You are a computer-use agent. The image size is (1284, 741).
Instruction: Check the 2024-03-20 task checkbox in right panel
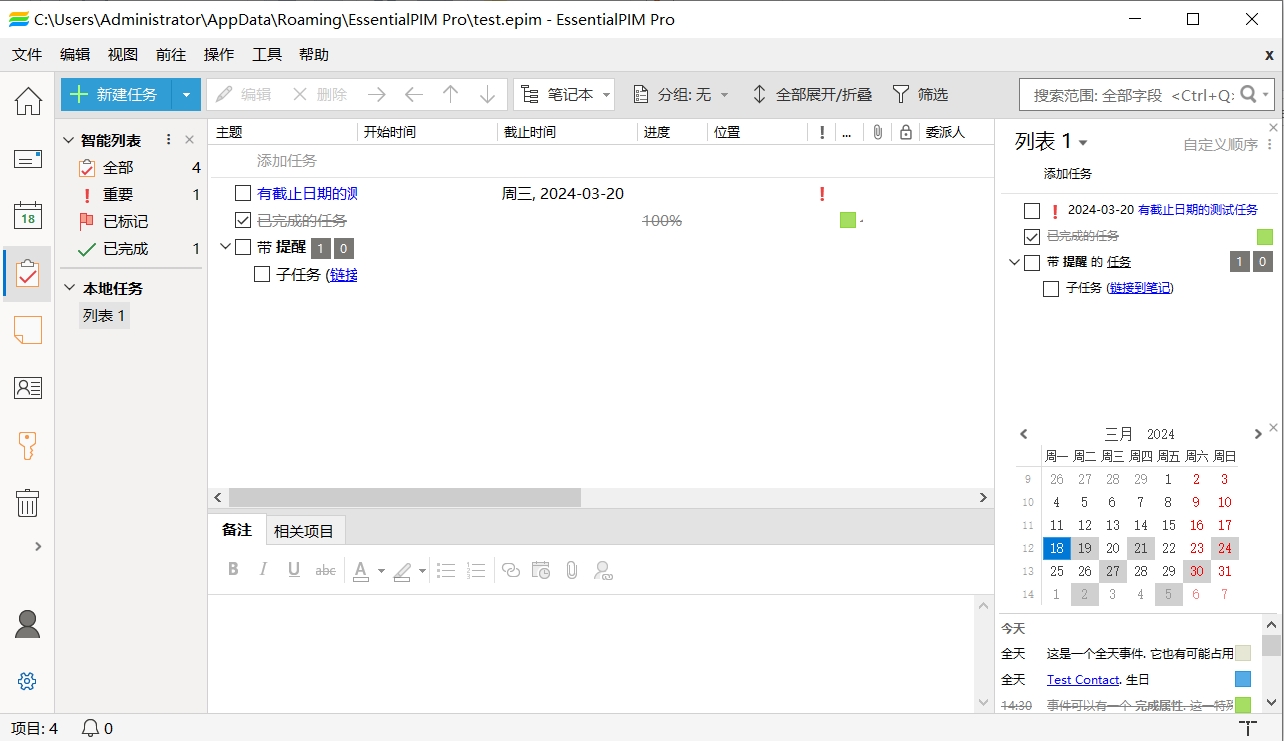pyautogui.click(x=1032, y=210)
